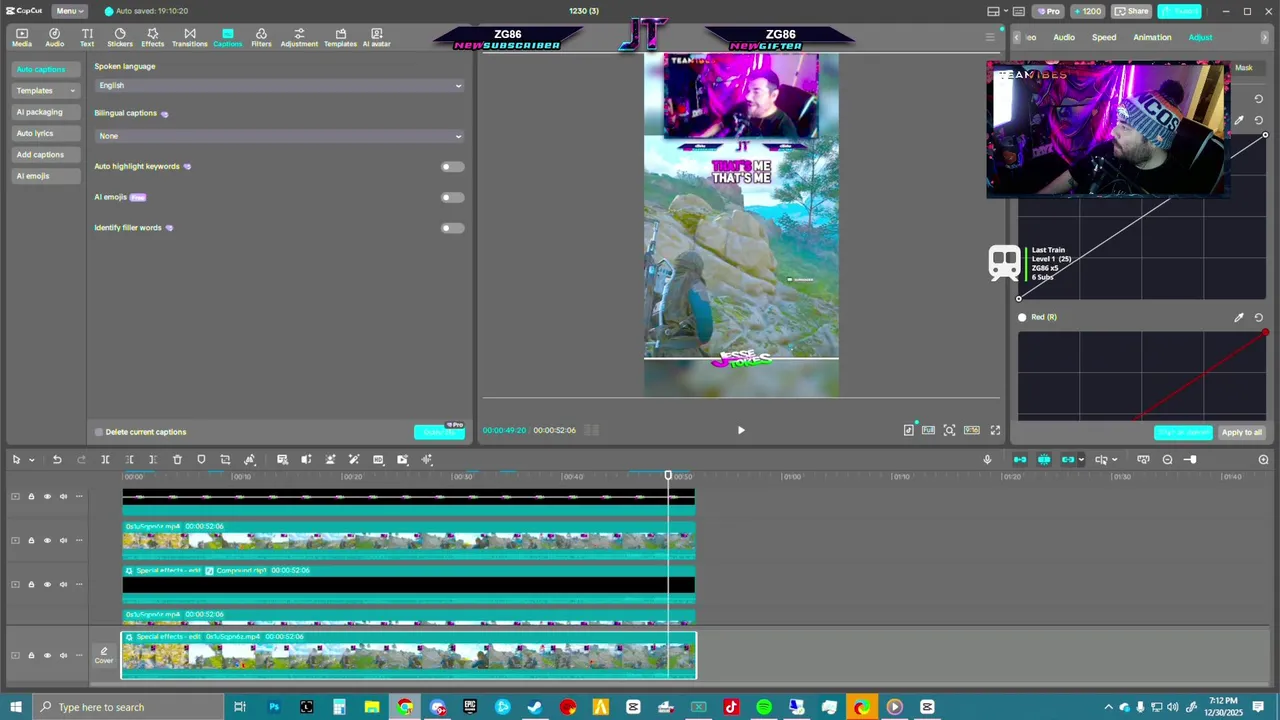Enable Auto highlight keywords switch

tap(452, 167)
